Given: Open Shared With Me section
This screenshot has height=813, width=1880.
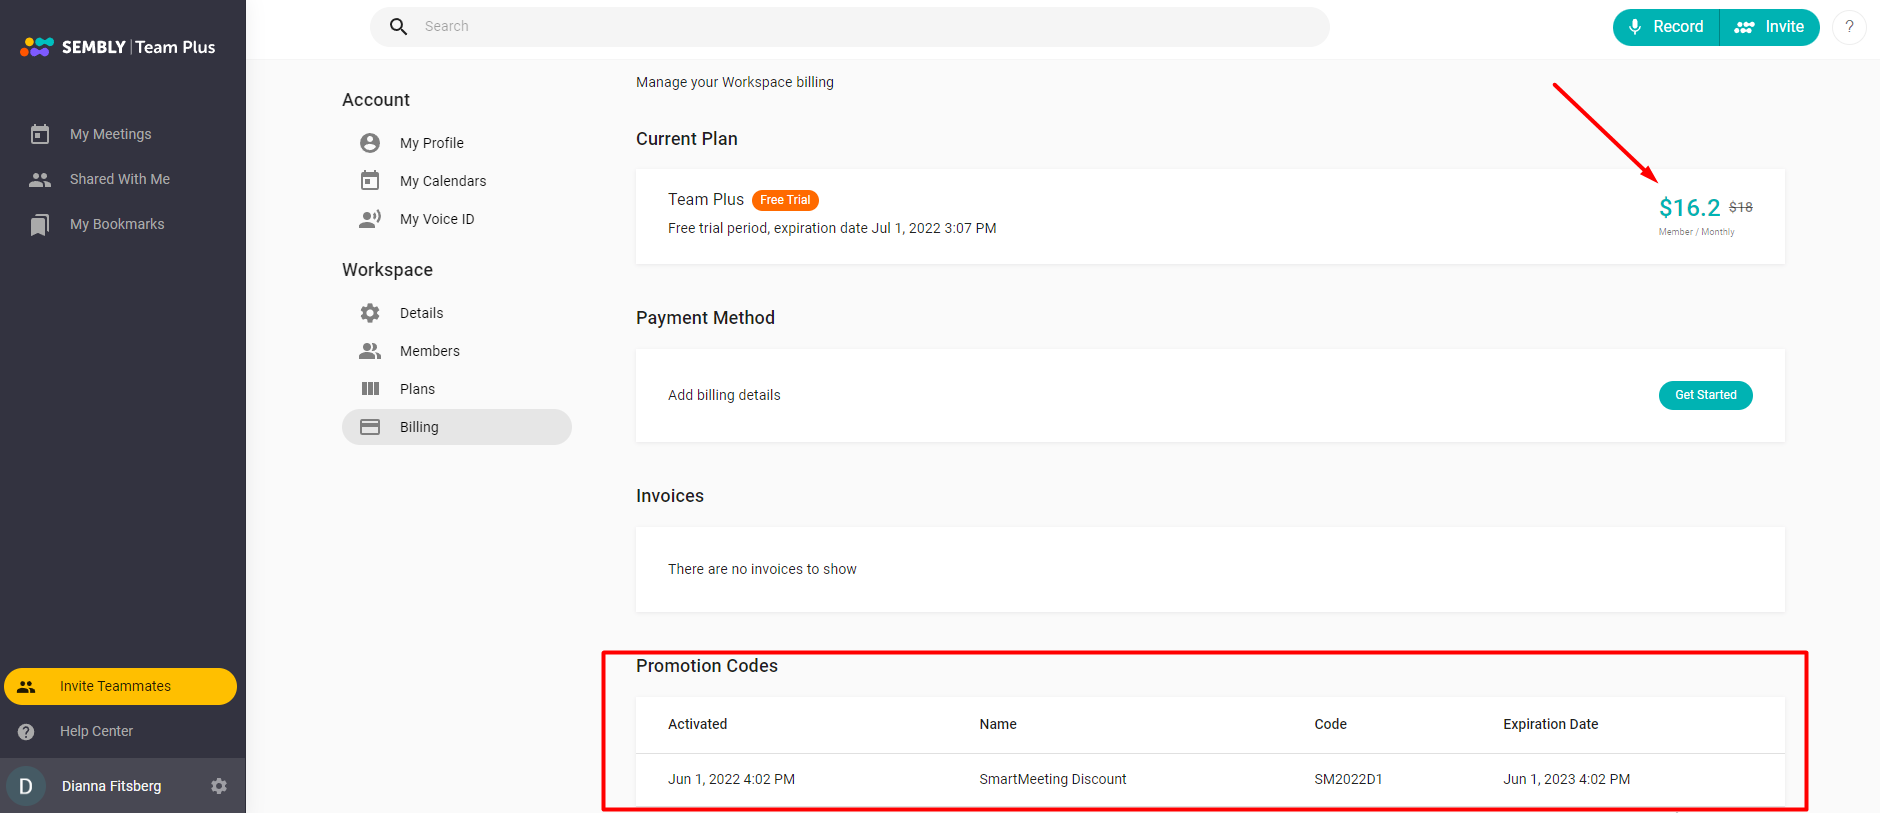Looking at the screenshot, I should coord(122,179).
